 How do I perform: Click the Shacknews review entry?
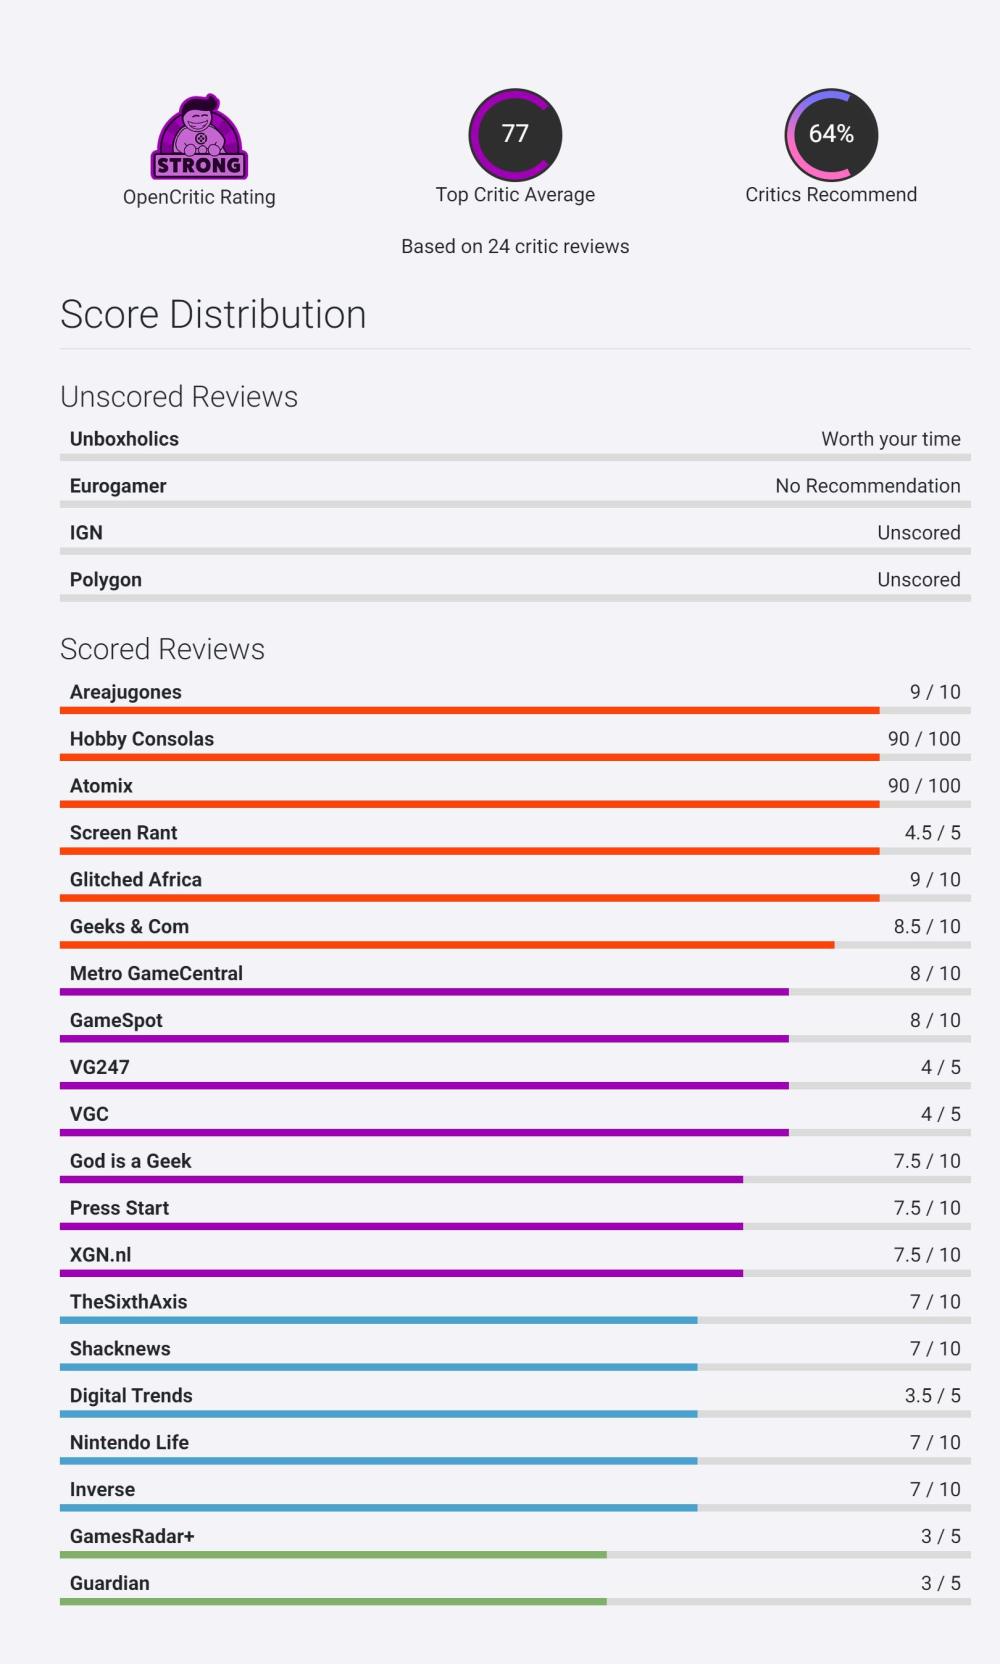(120, 1349)
